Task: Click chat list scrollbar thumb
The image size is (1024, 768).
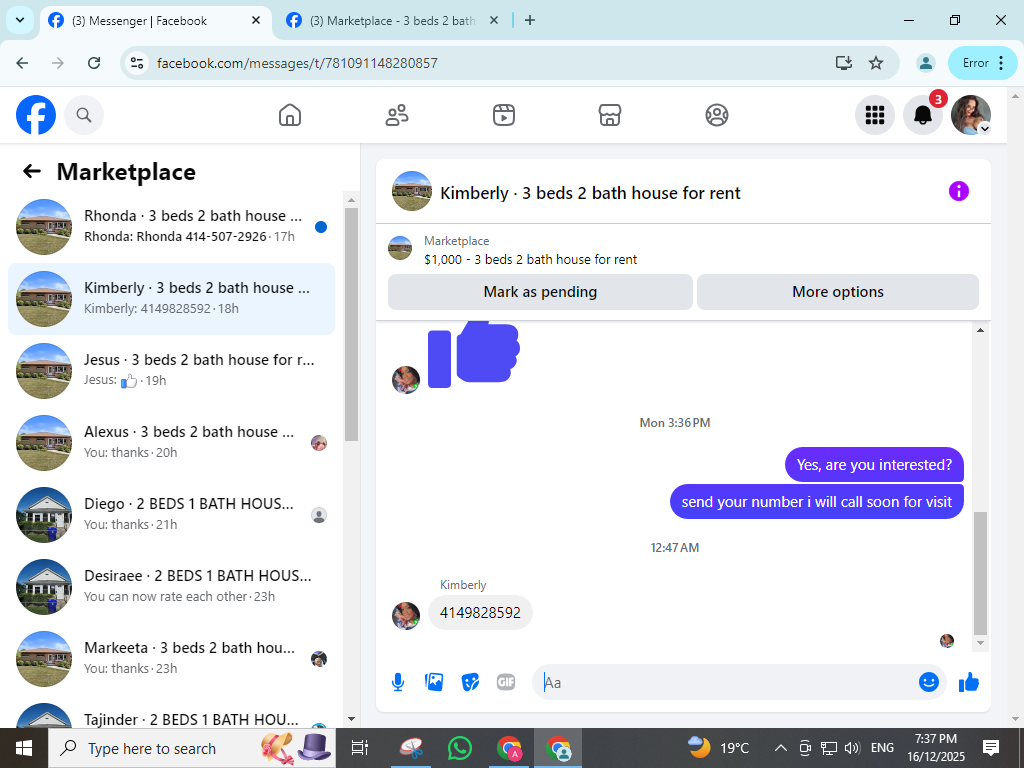Action: coord(351,324)
